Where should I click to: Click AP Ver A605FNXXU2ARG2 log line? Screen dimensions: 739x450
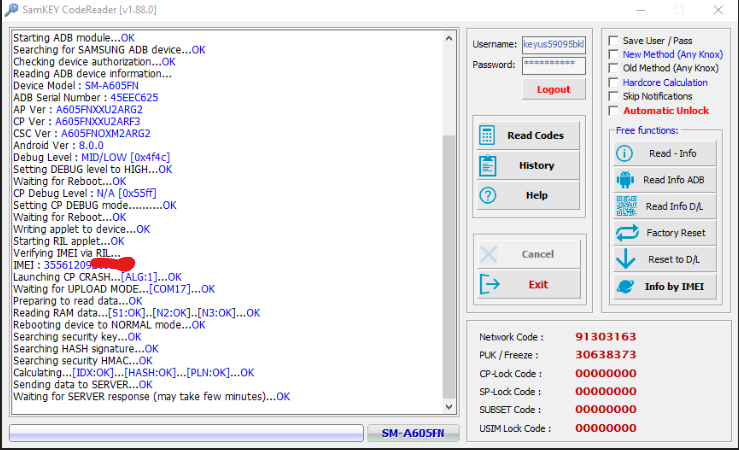pos(78,110)
